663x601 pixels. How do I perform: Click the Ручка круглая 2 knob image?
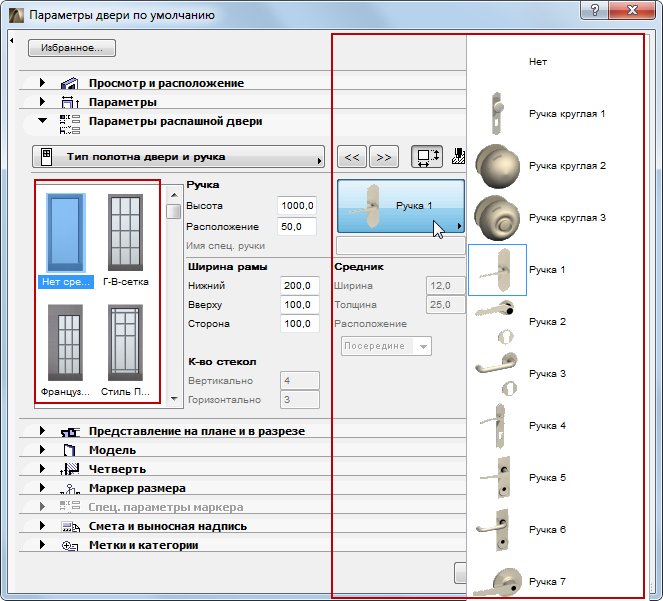pos(497,166)
